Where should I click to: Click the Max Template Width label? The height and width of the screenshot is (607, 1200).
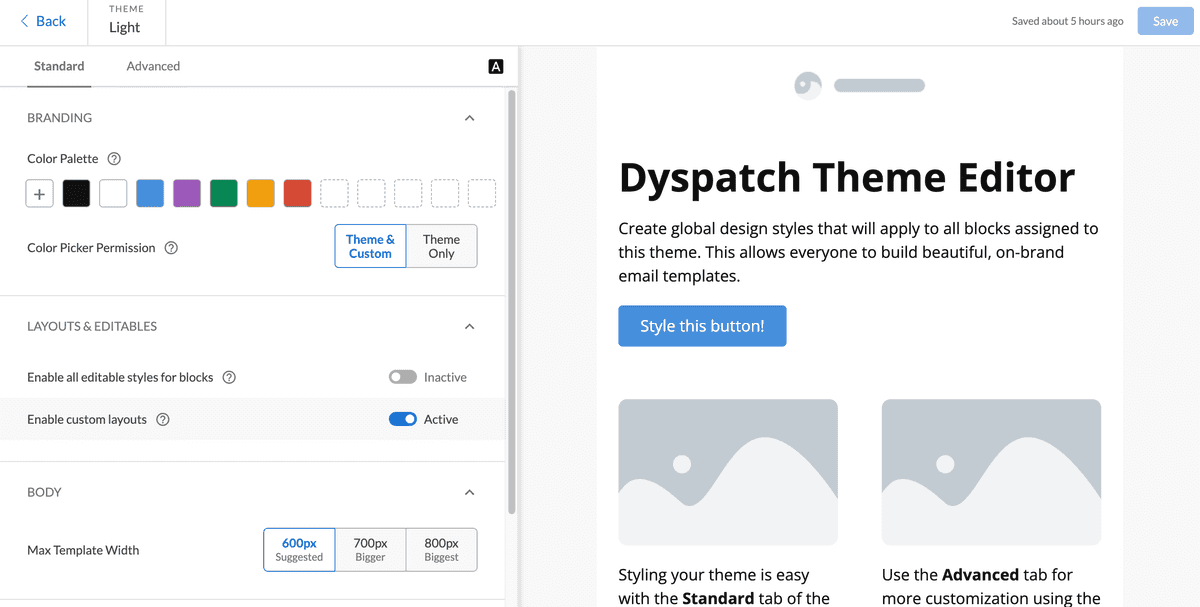click(x=83, y=550)
